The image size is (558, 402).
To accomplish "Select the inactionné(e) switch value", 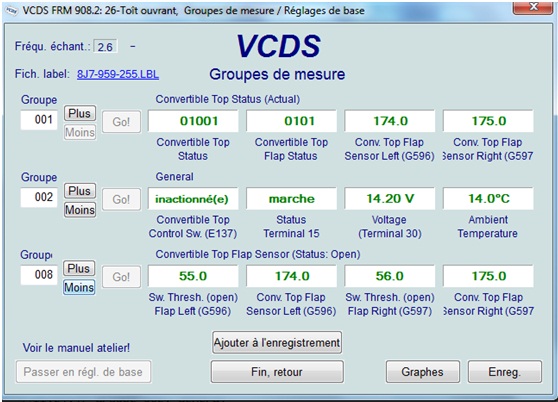I will click(x=193, y=199).
